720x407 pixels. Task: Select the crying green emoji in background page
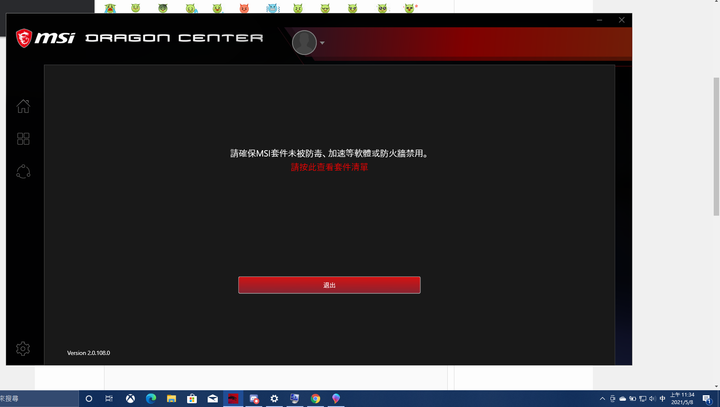click(x=110, y=8)
